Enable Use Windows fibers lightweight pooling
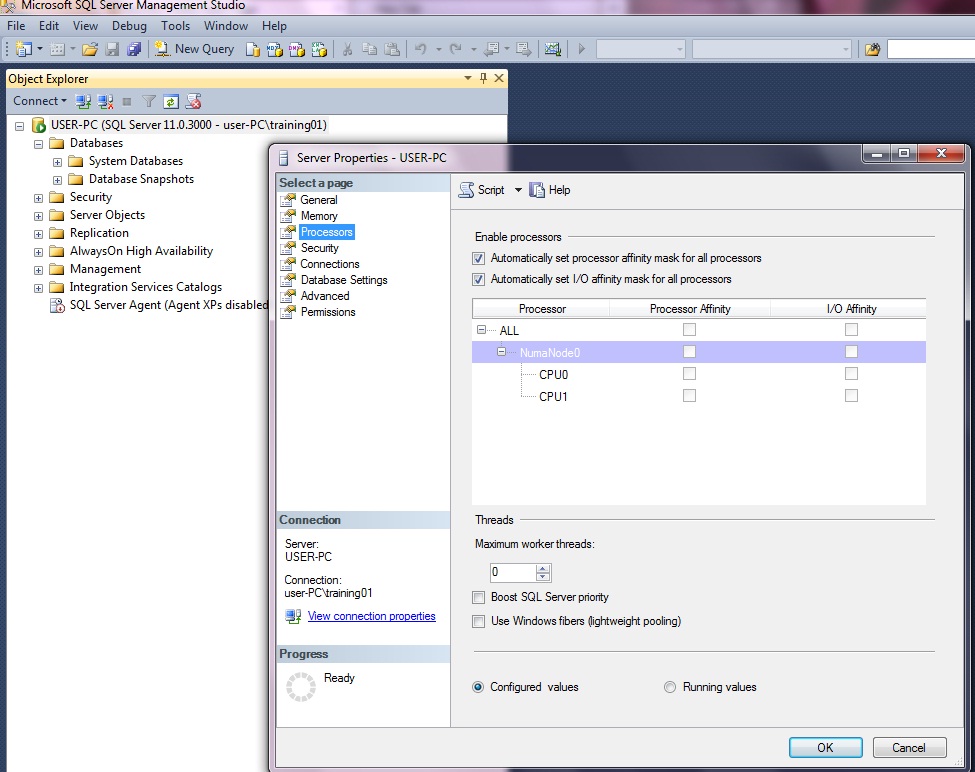The width and height of the screenshot is (975, 772). click(x=478, y=621)
